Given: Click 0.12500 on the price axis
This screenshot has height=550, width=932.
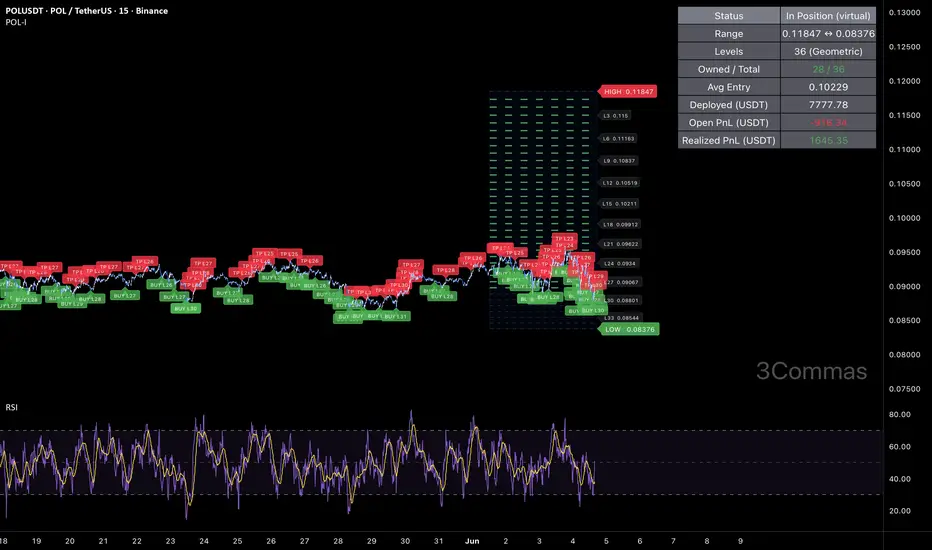Looking at the screenshot, I should [x=905, y=47].
